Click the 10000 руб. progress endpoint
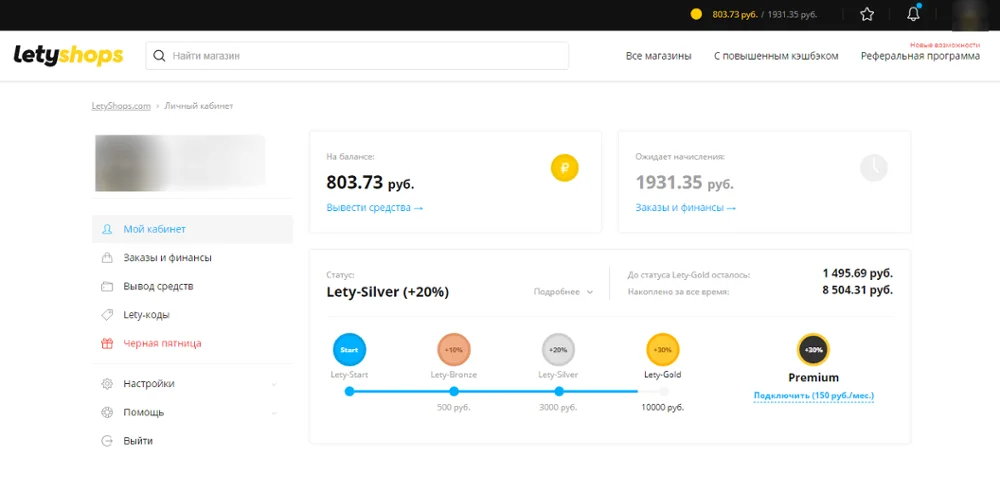 point(663,392)
